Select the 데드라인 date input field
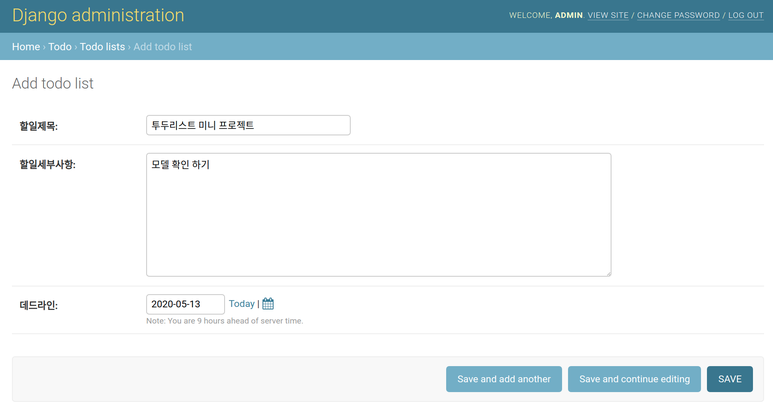The height and width of the screenshot is (404, 773). 185,304
